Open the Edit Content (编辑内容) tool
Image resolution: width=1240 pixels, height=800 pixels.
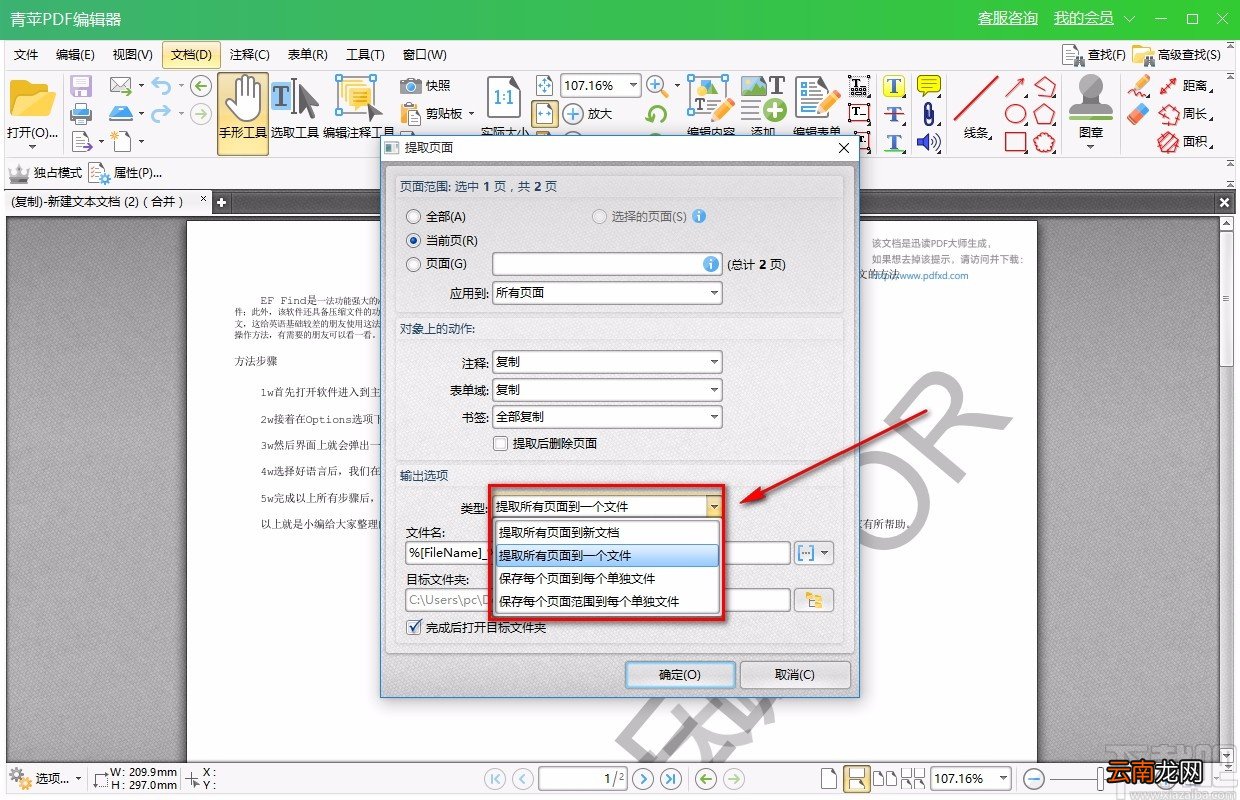711,106
